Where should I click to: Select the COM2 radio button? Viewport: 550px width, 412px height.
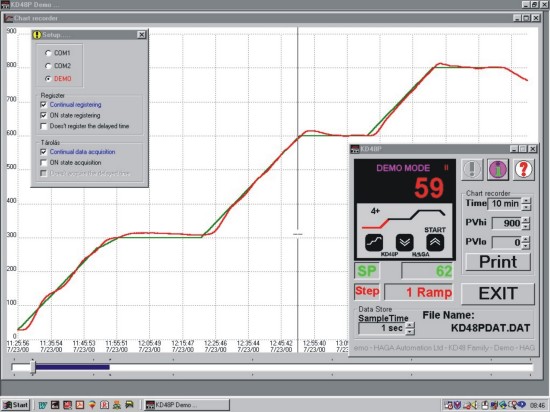click(x=48, y=66)
